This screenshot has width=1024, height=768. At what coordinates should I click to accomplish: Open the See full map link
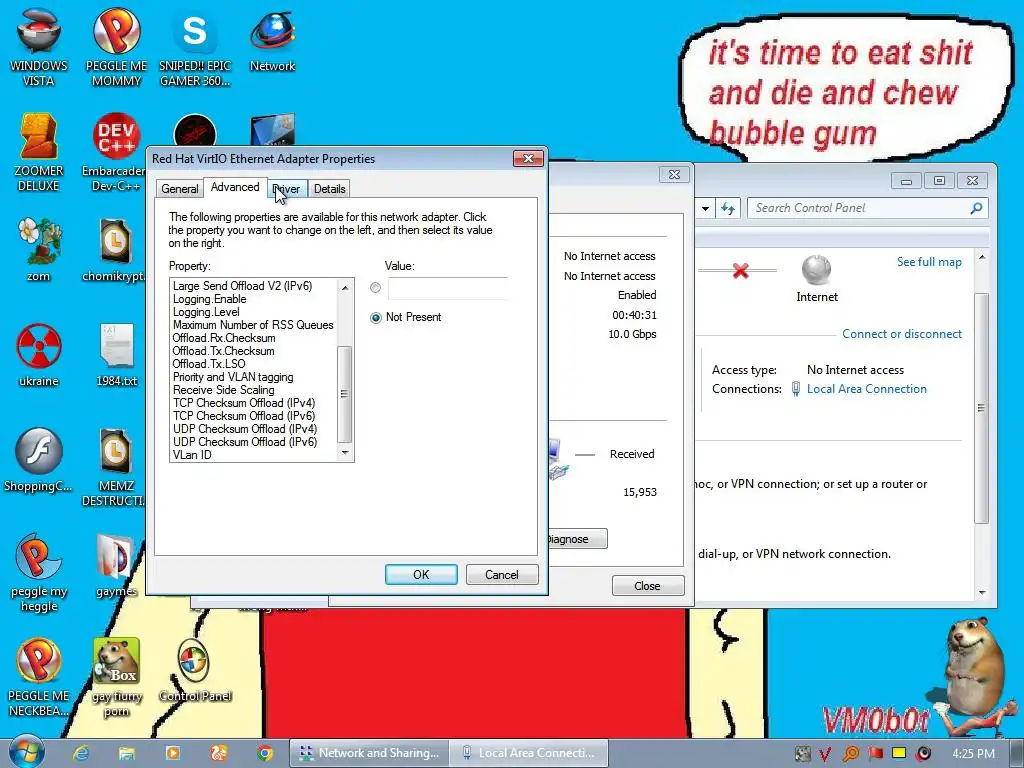point(929,262)
